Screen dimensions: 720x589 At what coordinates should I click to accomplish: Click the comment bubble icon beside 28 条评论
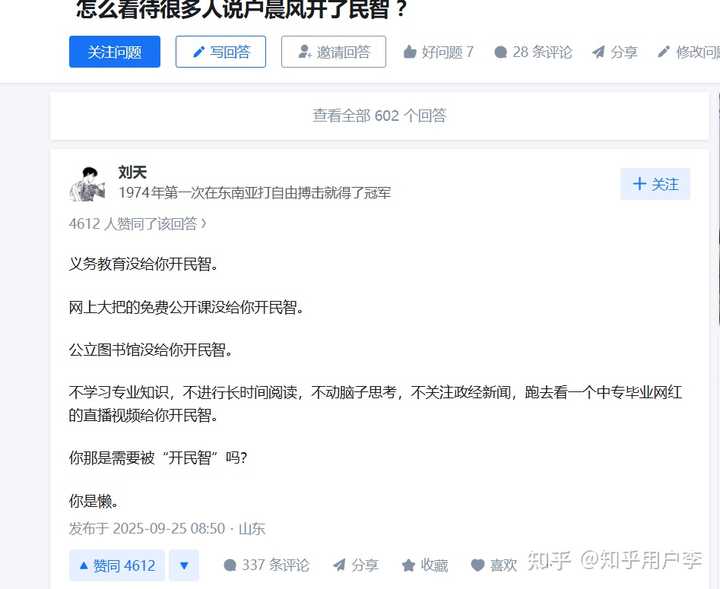coord(501,52)
